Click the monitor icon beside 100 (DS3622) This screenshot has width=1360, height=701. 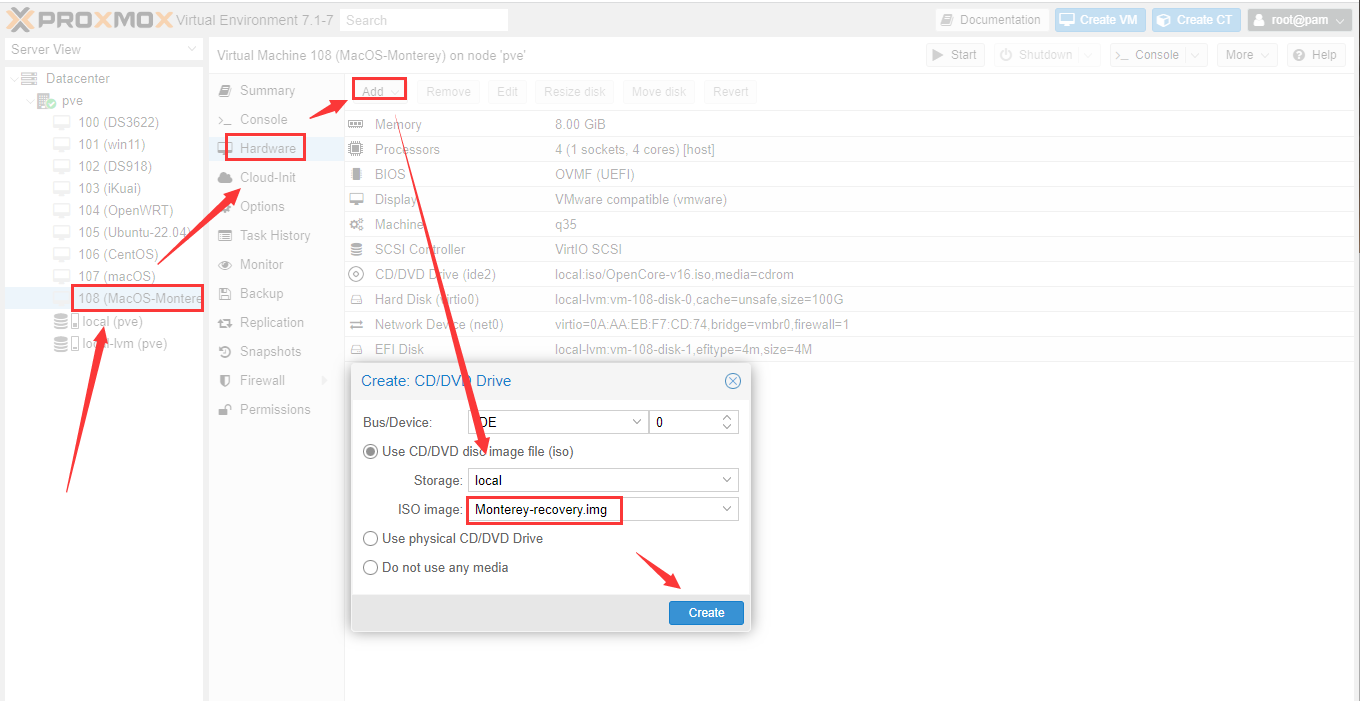click(62, 123)
